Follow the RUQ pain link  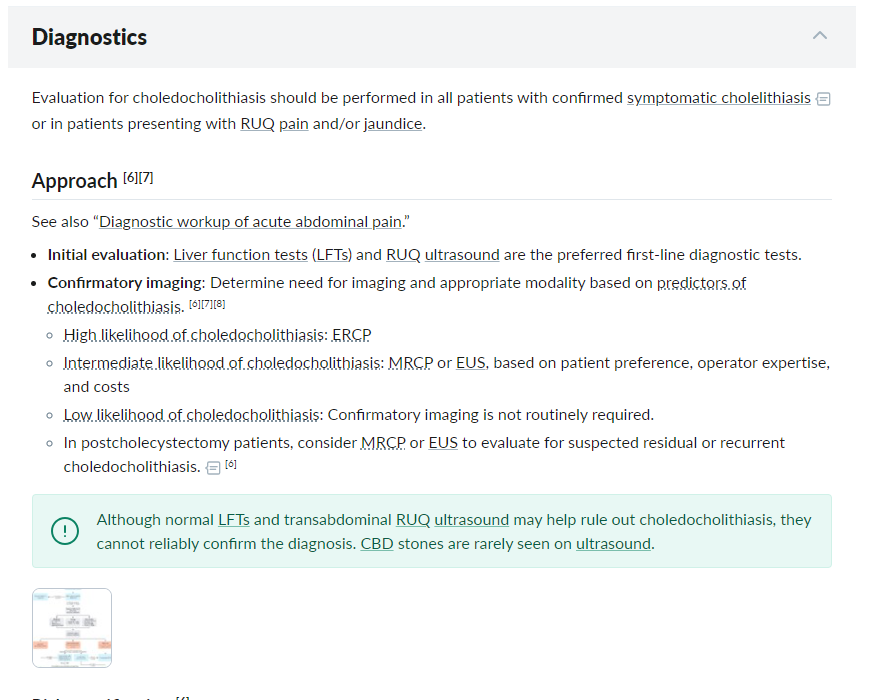274,123
